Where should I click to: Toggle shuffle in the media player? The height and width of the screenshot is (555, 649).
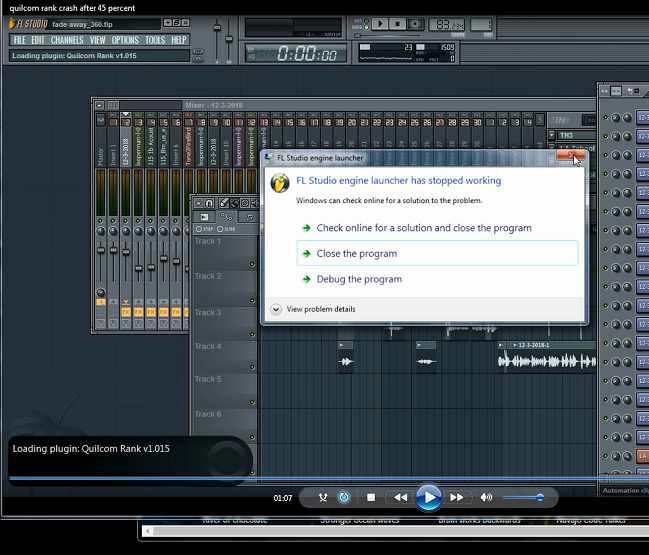pyautogui.click(x=323, y=497)
